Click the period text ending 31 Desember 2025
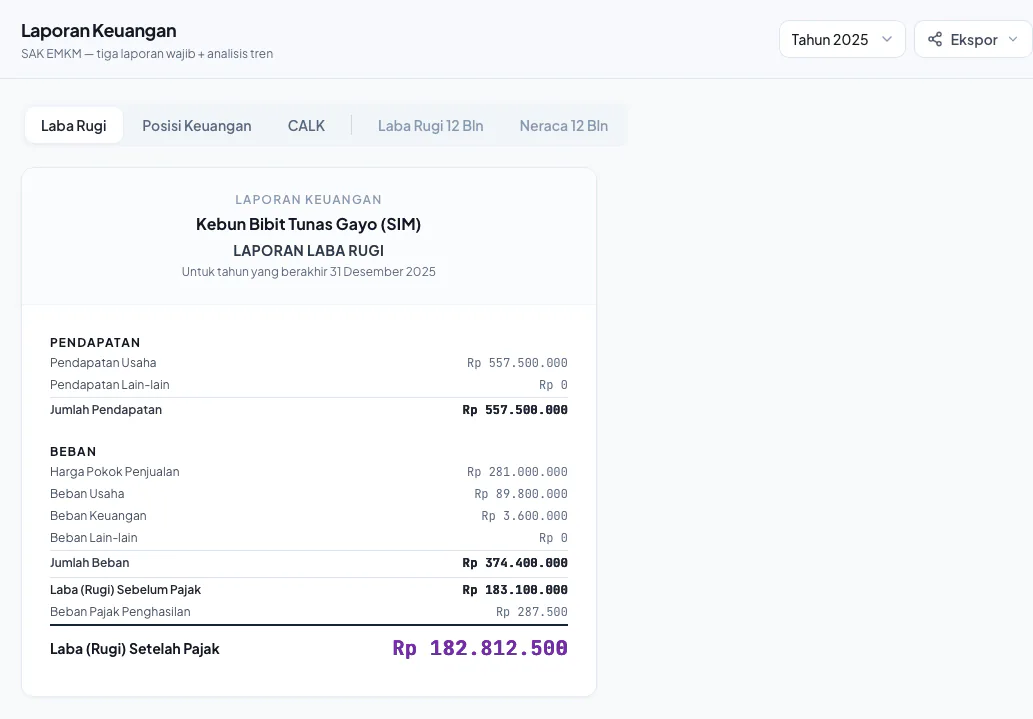 (x=308, y=272)
